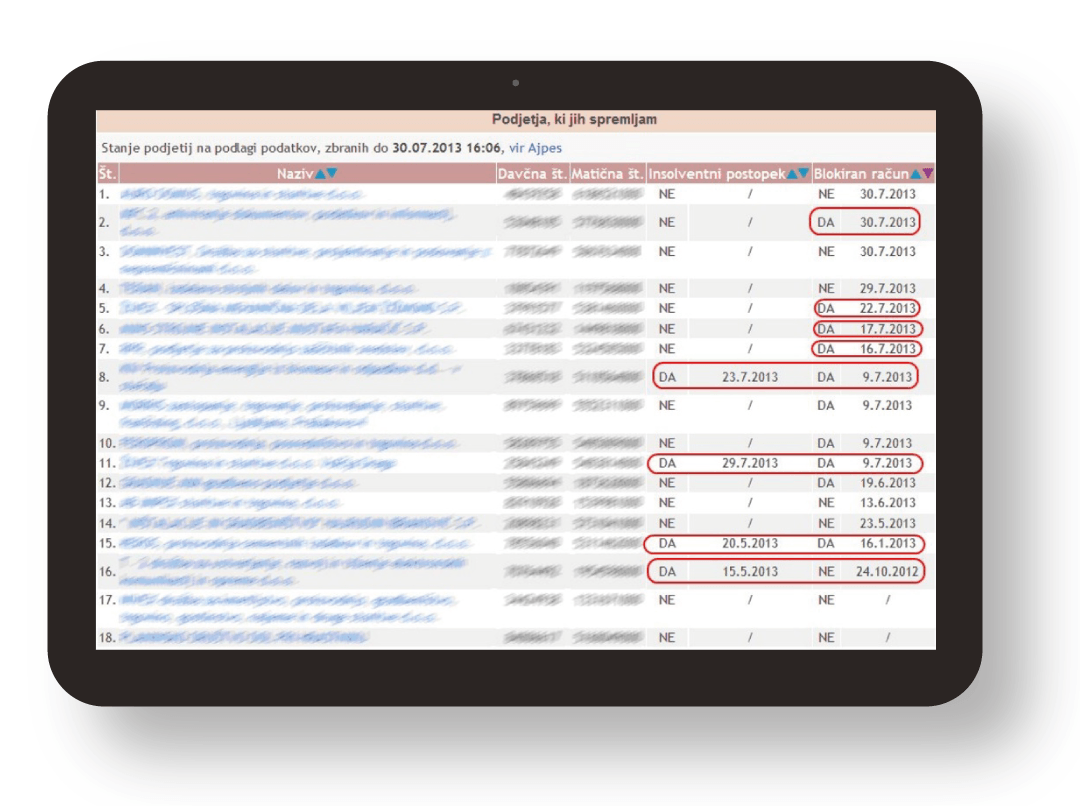
Task: Click date '17.7.2013' in row 6
Action: pyautogui.click(x=888, y=329)
